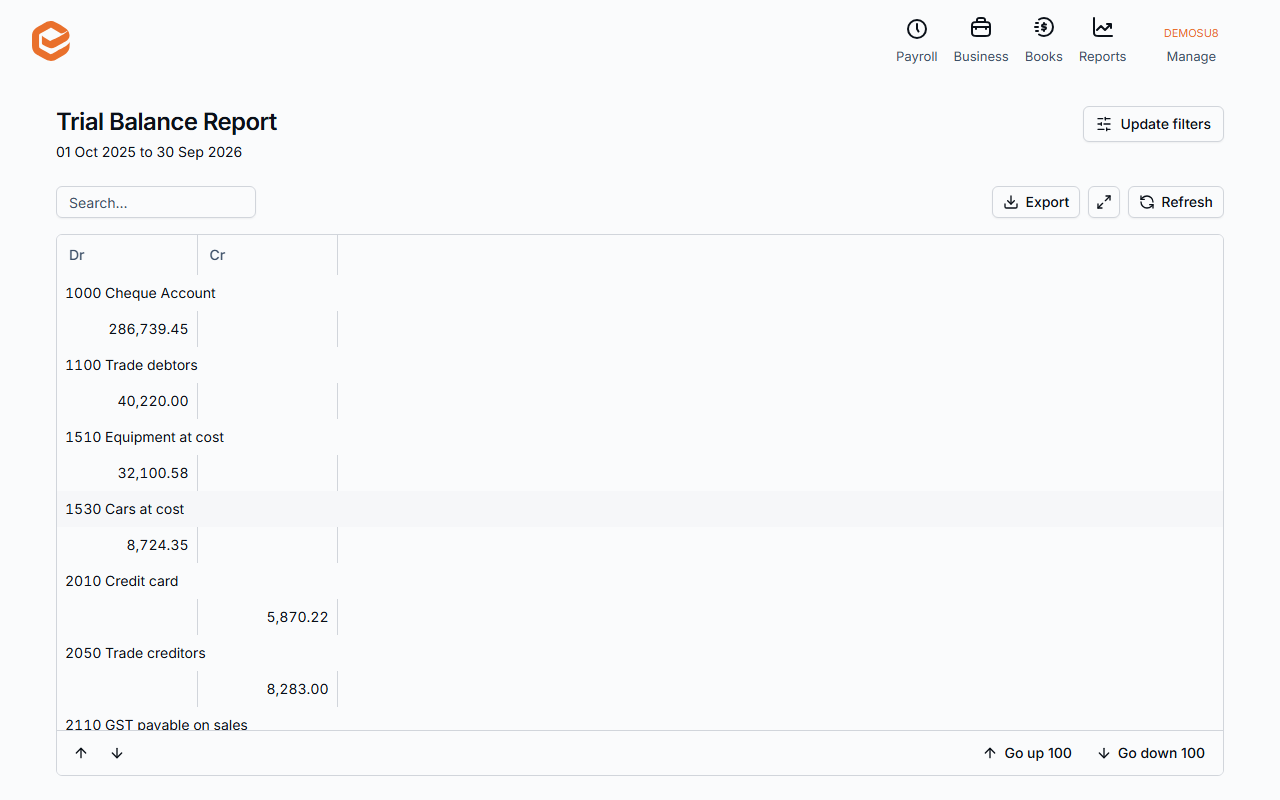Click the date range 01 Oct 2025 to 30 Sep 2026
Image resolution: width=1280 pixels, height=800 pixels.
(x=149, y=152)
